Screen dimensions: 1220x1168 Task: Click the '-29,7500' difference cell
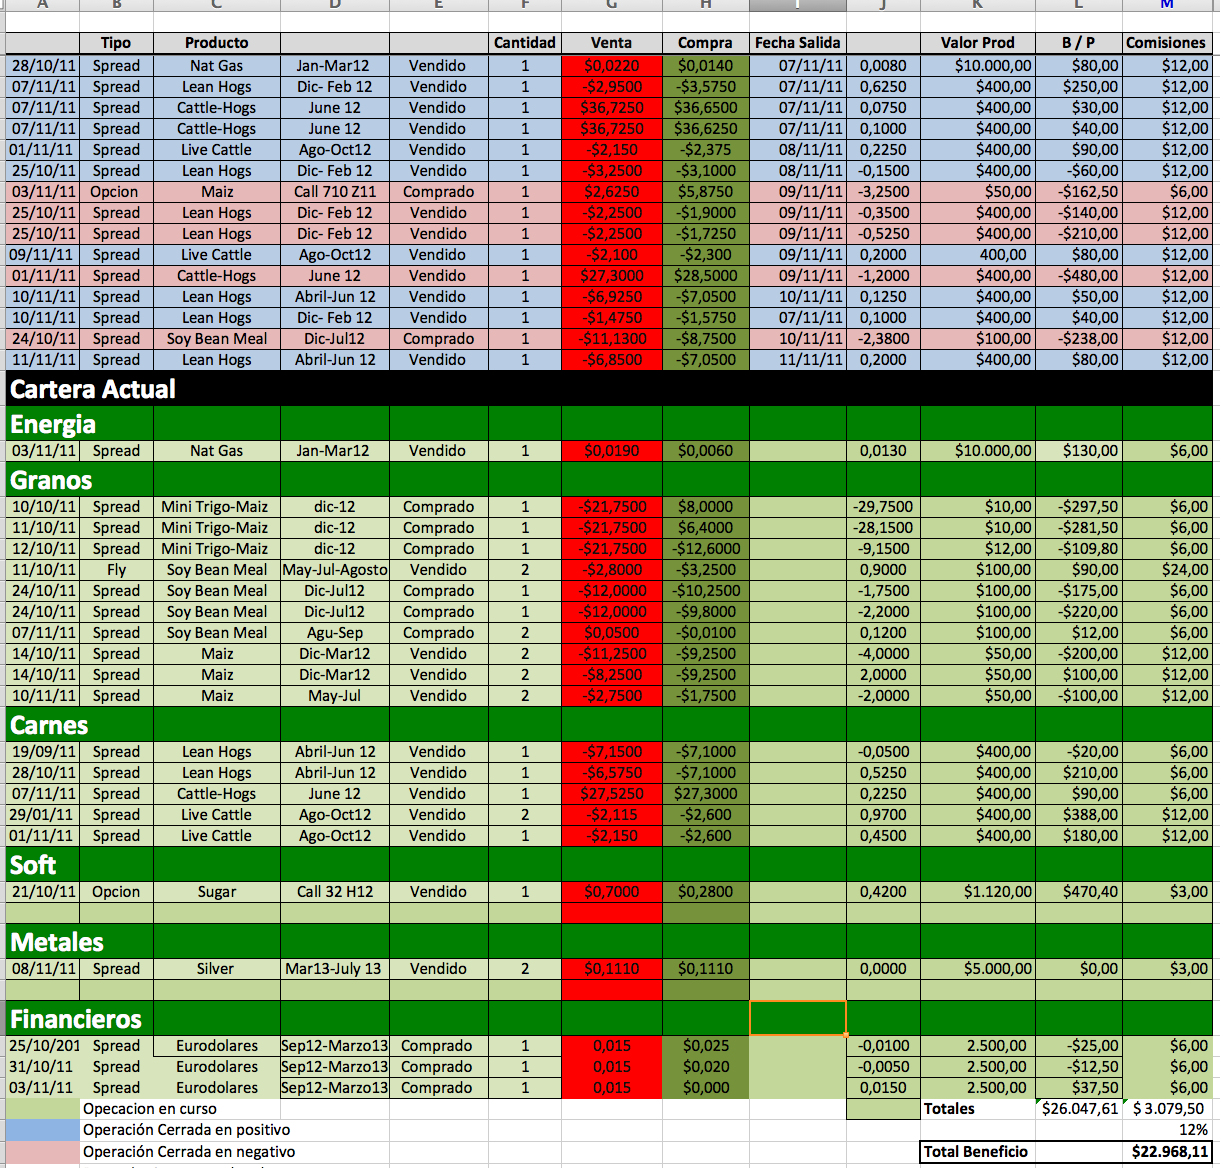[x=883, y=507]
